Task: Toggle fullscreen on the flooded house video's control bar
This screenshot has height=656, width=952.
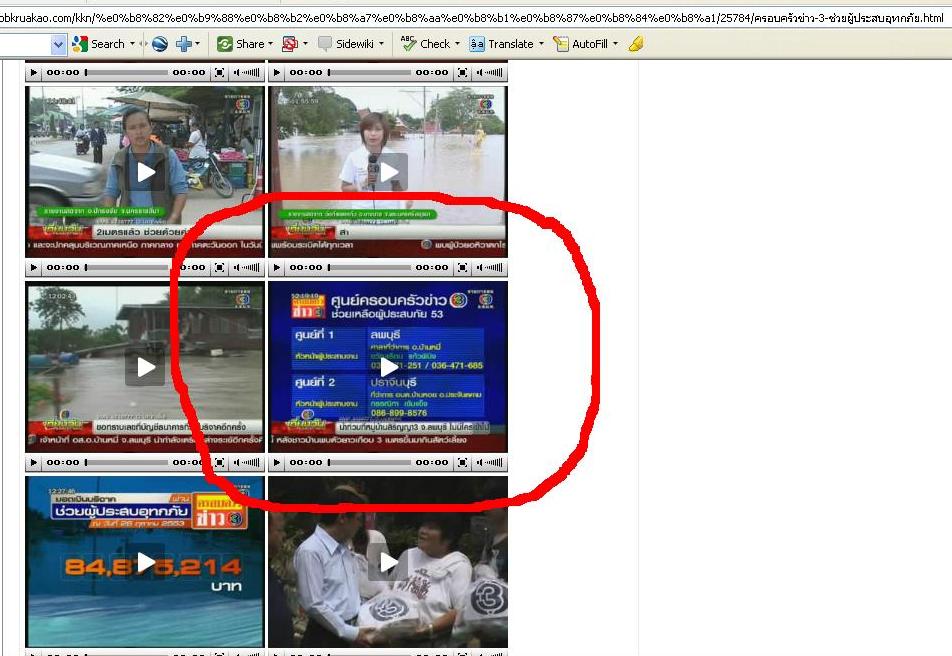Action: (220, 463)
